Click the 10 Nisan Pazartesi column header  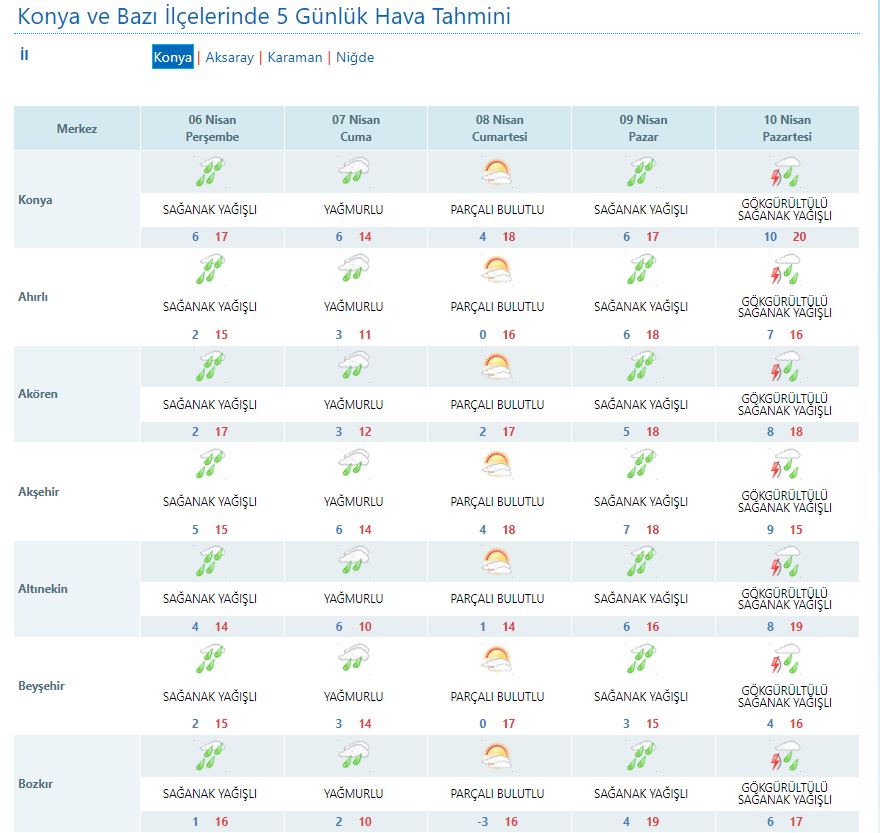coord(787,129)
